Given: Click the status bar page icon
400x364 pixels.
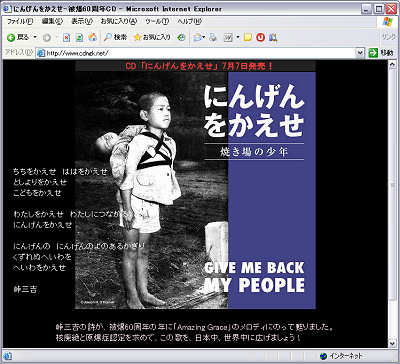Looking at the screenshot, I should pyautogui.click(x=8, y=356).
